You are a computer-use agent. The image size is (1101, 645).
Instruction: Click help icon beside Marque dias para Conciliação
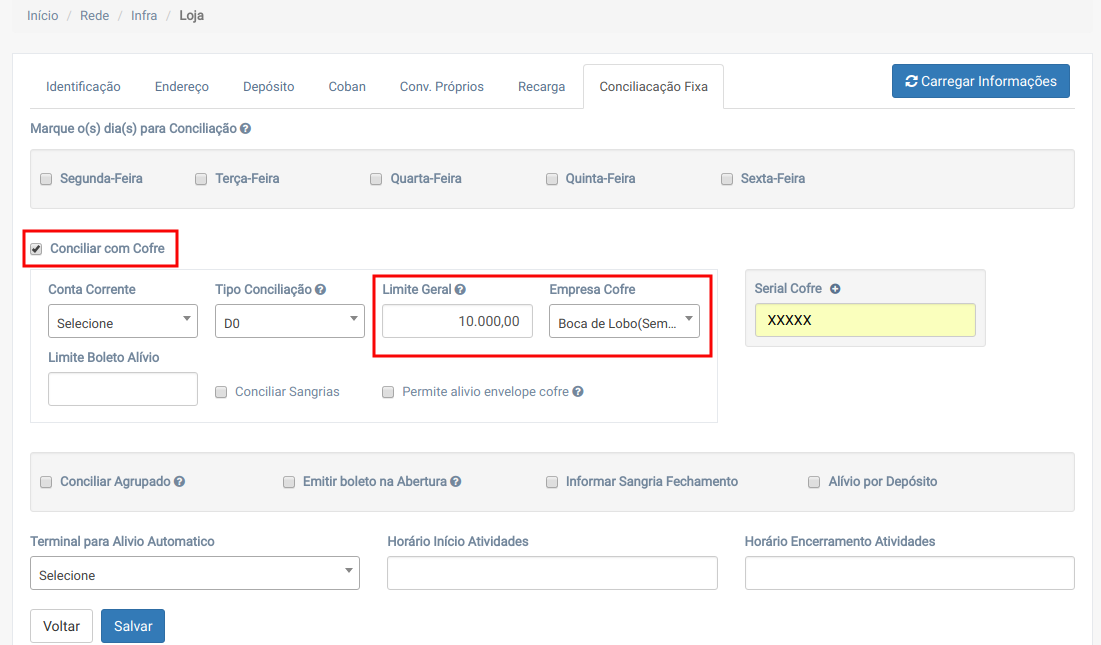pos(245,129)
